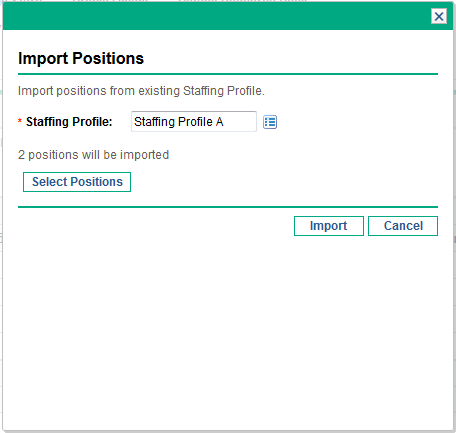Click the Cancel button
Viewport: 456px width, 433px height.
tap(403, 226)
